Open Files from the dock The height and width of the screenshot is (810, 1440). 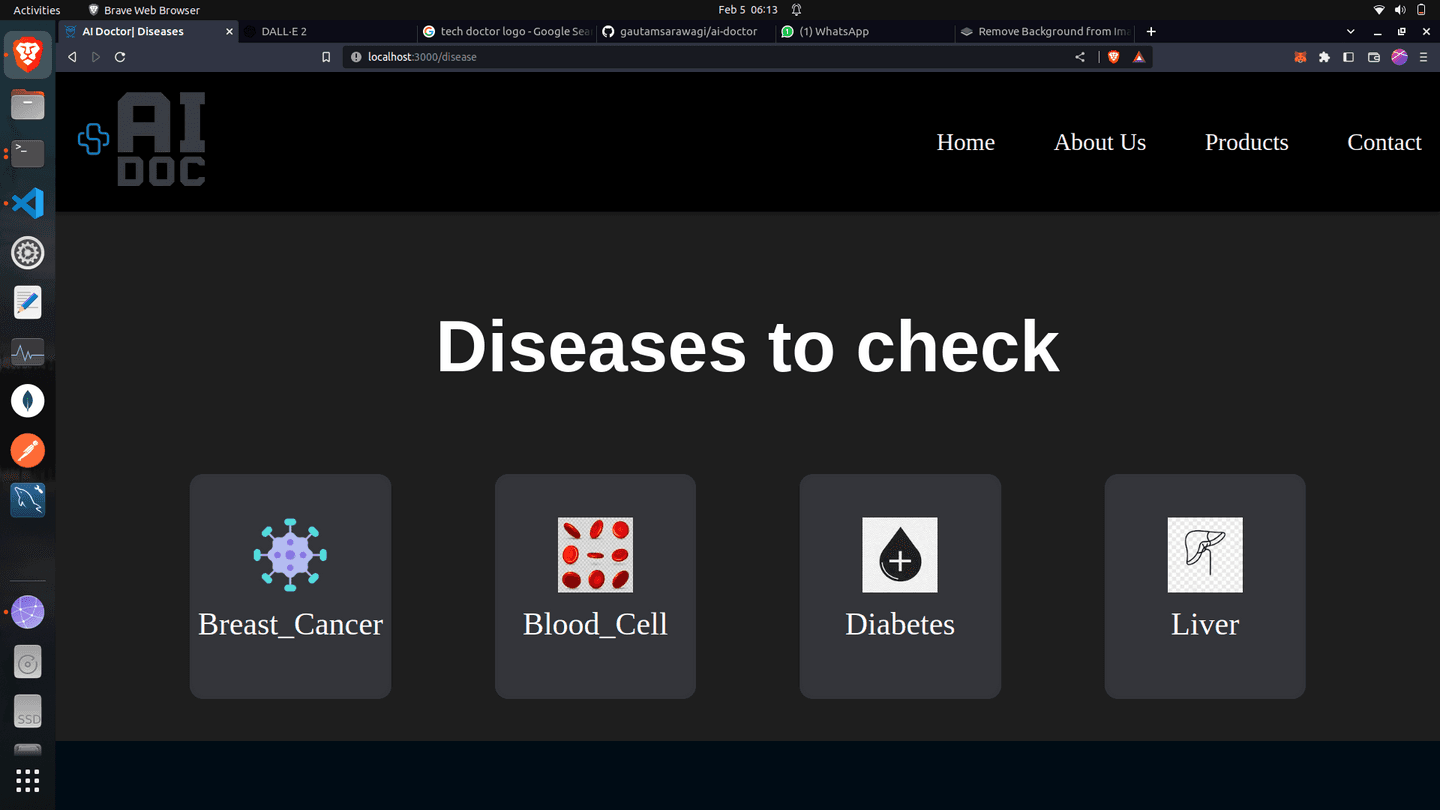click(28, 104)
